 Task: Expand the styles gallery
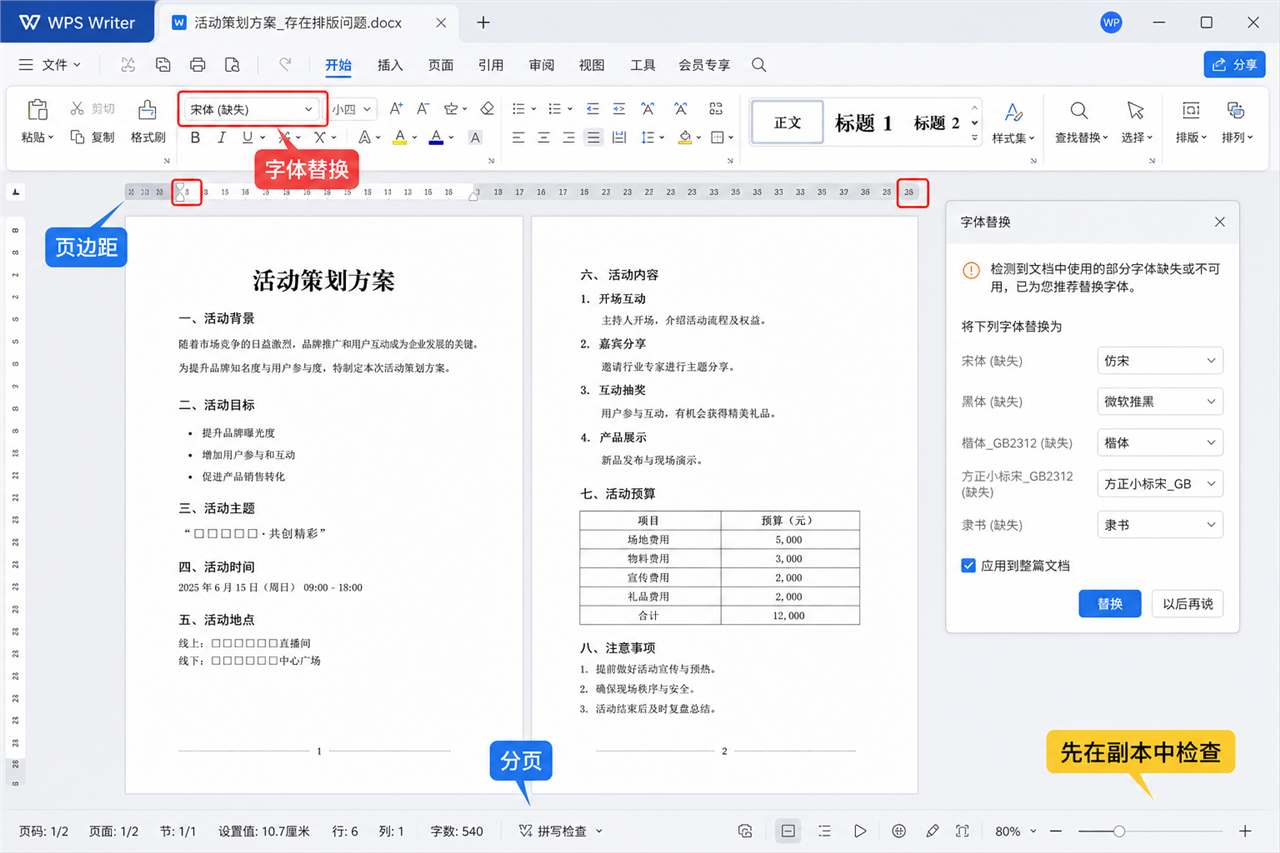click(976, 138)
